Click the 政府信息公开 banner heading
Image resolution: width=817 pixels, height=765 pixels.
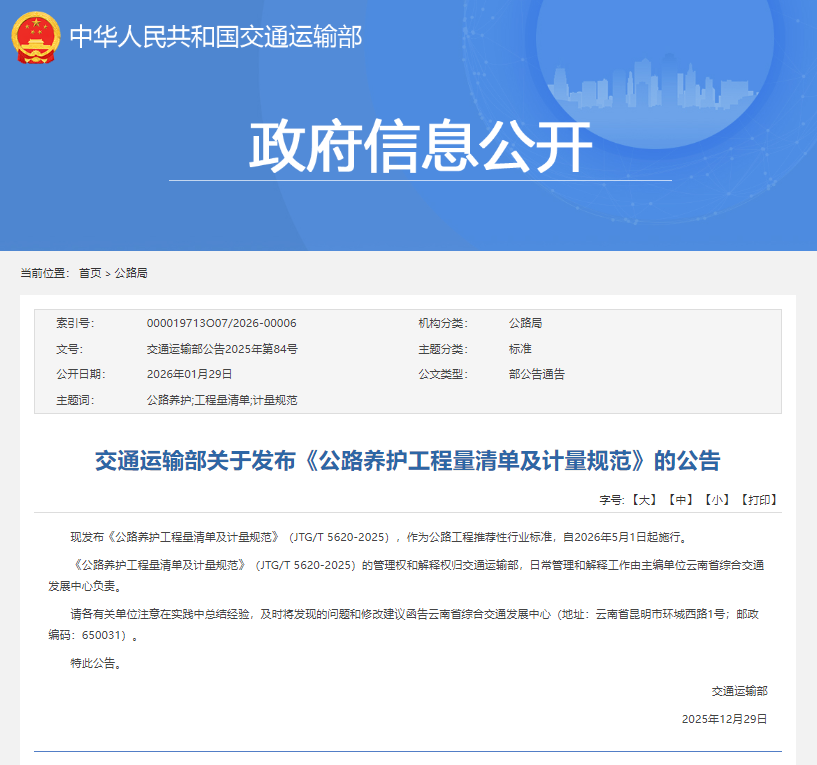tap(420, 147)
